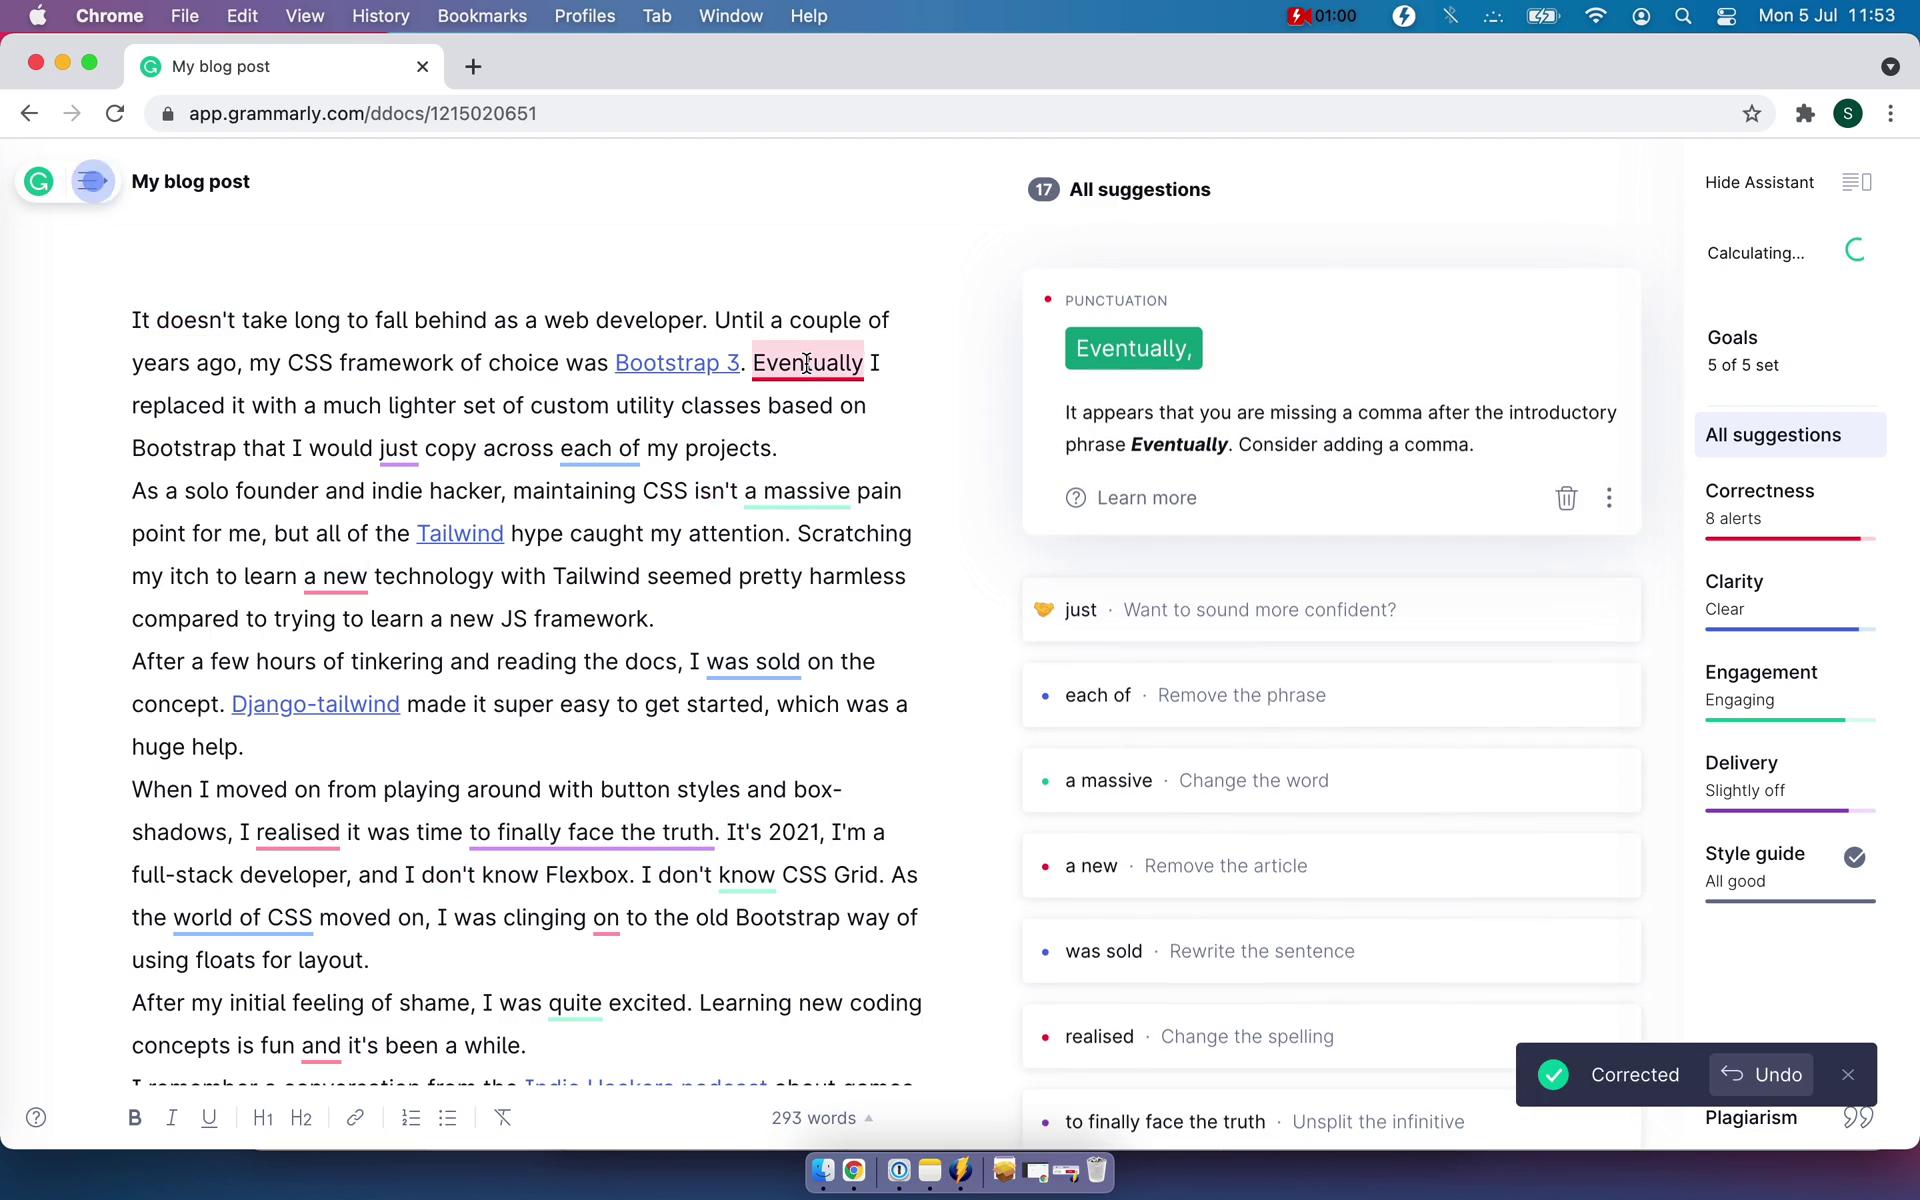The image size is (1920, 1200).
Task: Select the Italic formatting icon
Action: [171, 1117]
